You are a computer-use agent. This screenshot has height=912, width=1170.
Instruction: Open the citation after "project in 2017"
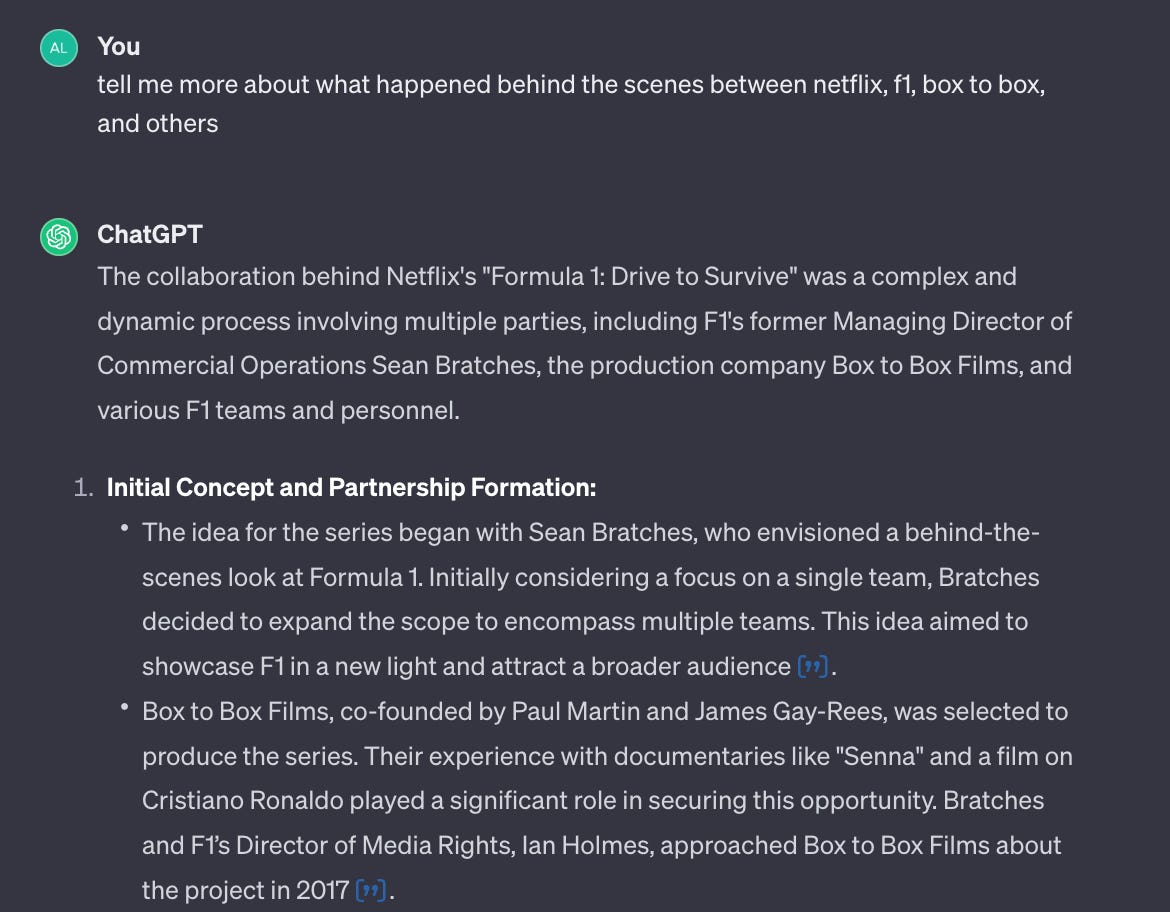(371, 890)
